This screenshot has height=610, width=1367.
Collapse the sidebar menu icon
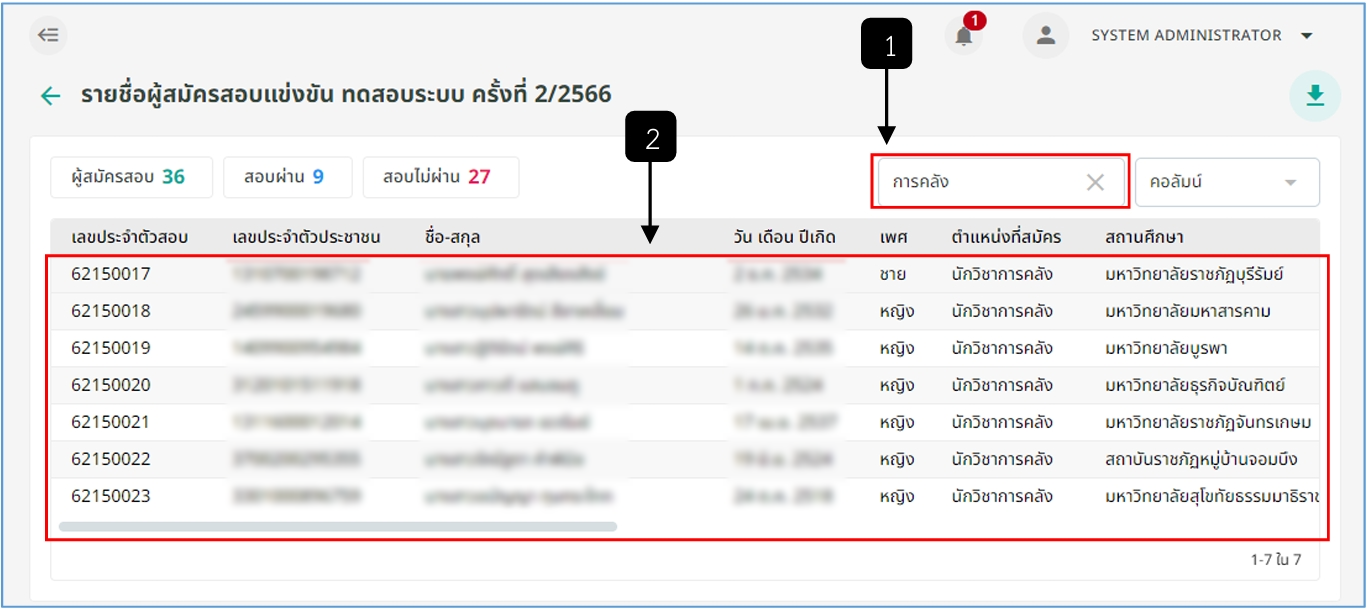(48, 35)
